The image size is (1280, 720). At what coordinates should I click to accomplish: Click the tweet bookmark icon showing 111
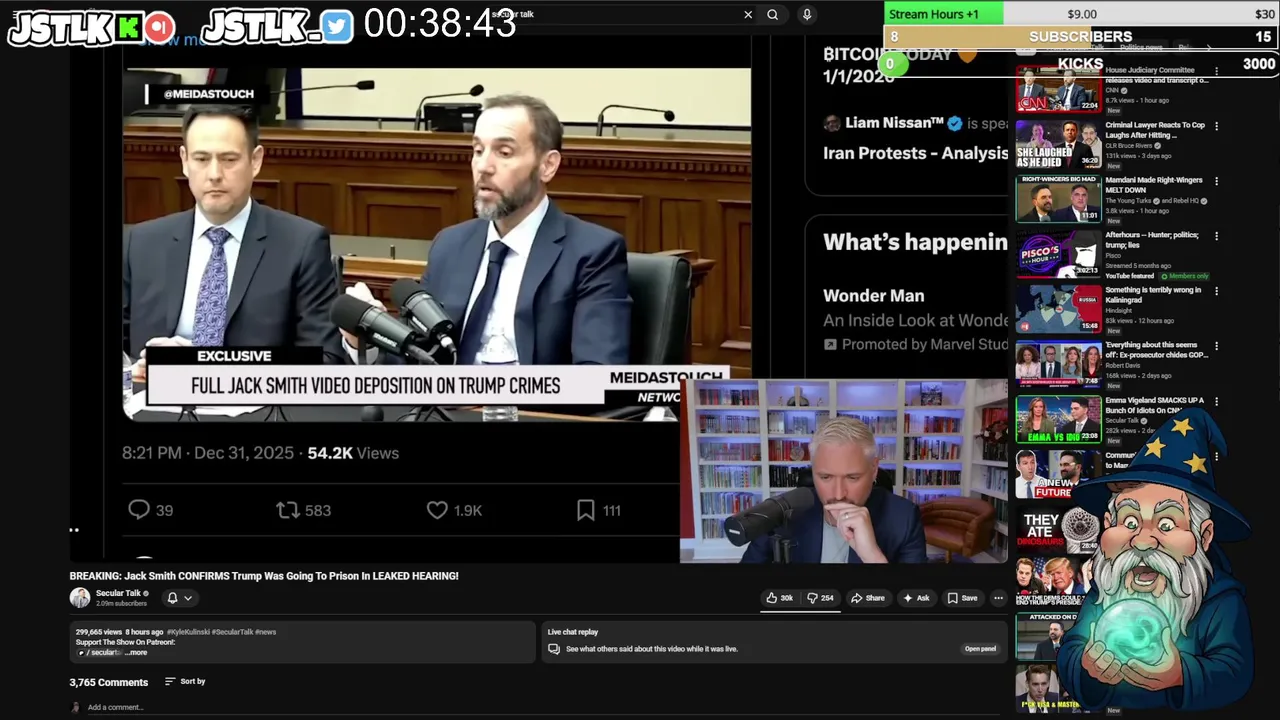pos(586,510)
